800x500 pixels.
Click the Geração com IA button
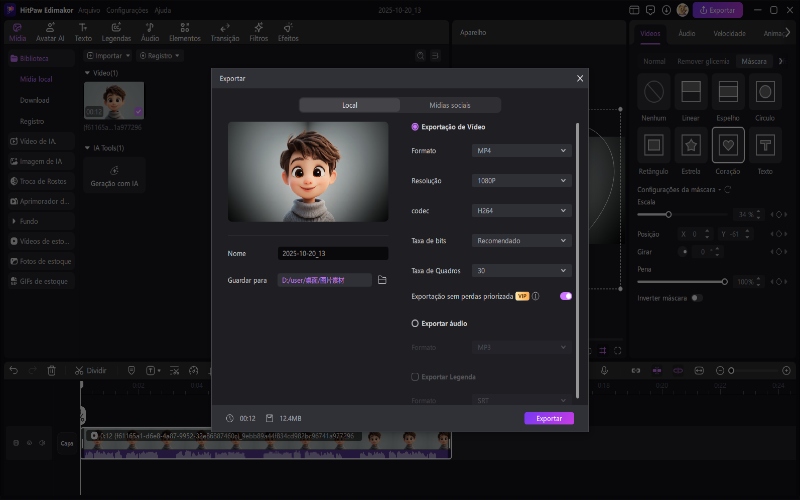(115, 175)
